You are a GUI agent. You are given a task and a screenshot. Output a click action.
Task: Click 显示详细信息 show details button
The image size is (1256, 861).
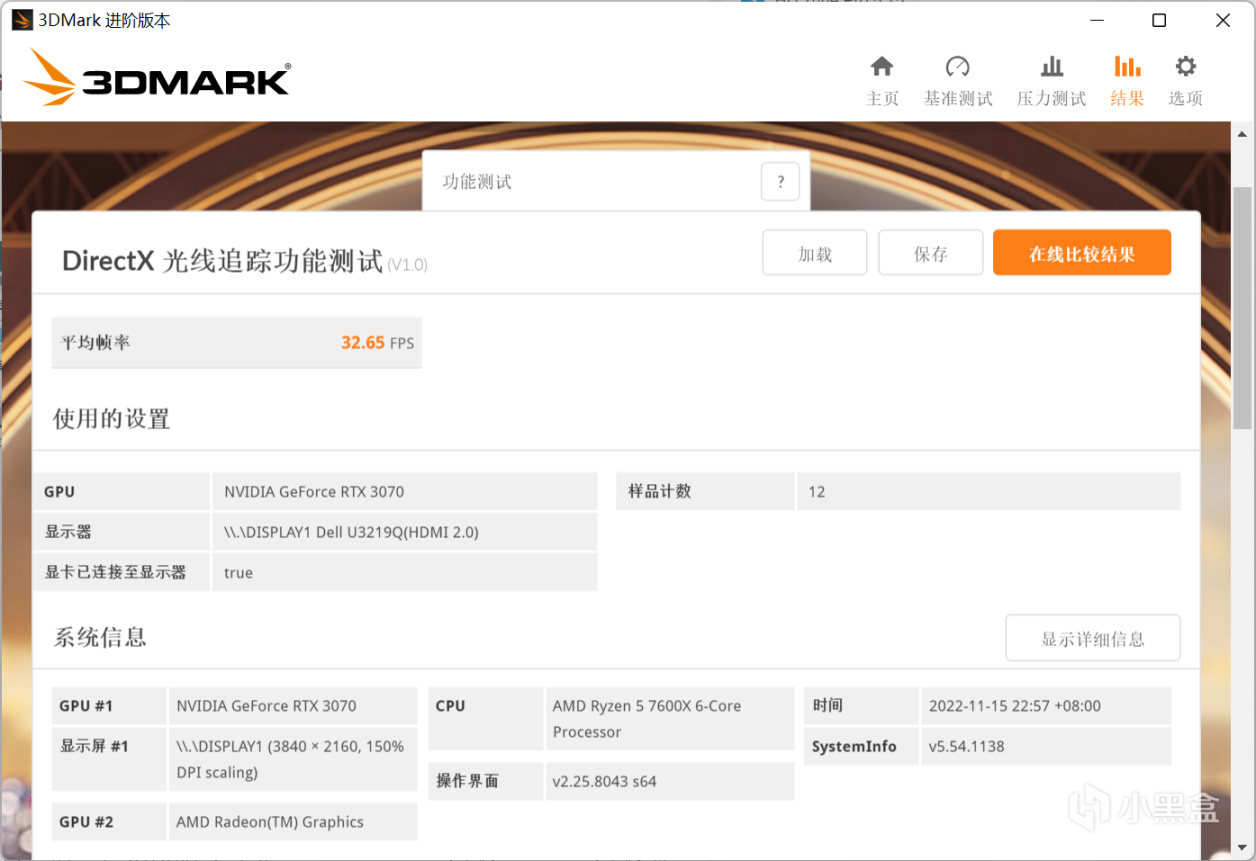point(1093,639)
